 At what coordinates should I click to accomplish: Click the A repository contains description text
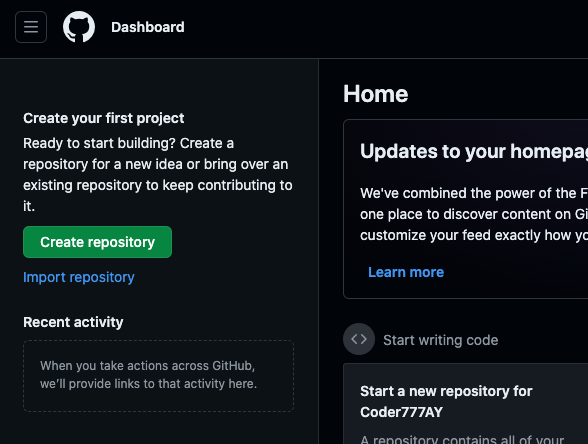tap(462, 439)
